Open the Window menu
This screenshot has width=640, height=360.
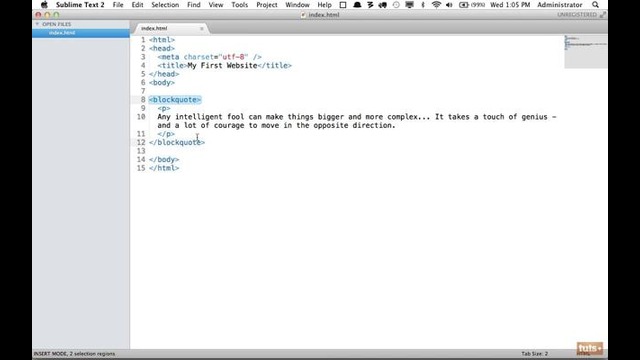click(x=297, y=5)
